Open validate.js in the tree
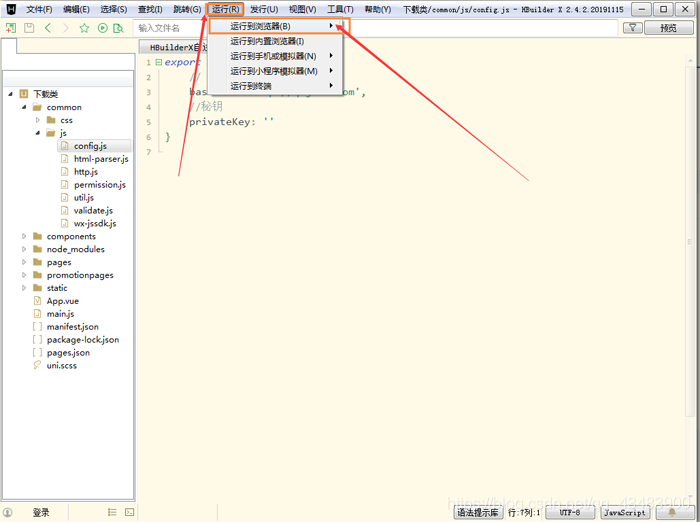The height and width of the screenshot is (522, 700). pyautogui.click(x=93, y=211)
